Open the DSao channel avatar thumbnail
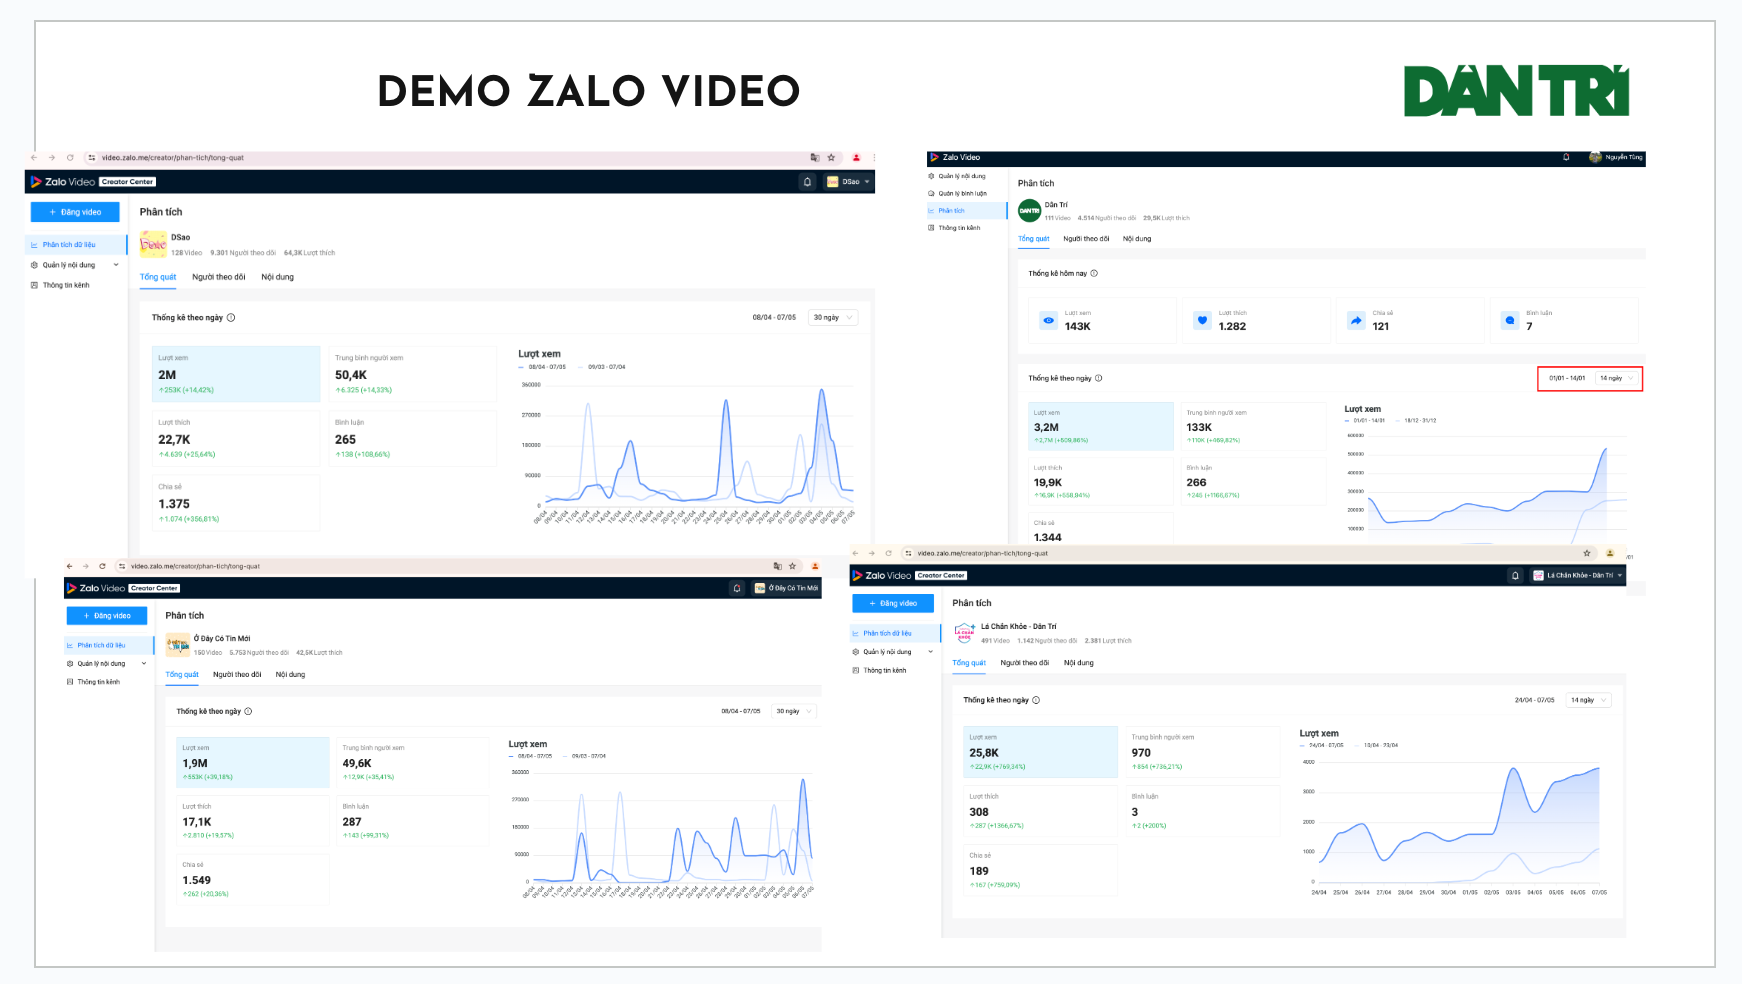The height and width of the screenshot is (984, 1742). [153, 244]
